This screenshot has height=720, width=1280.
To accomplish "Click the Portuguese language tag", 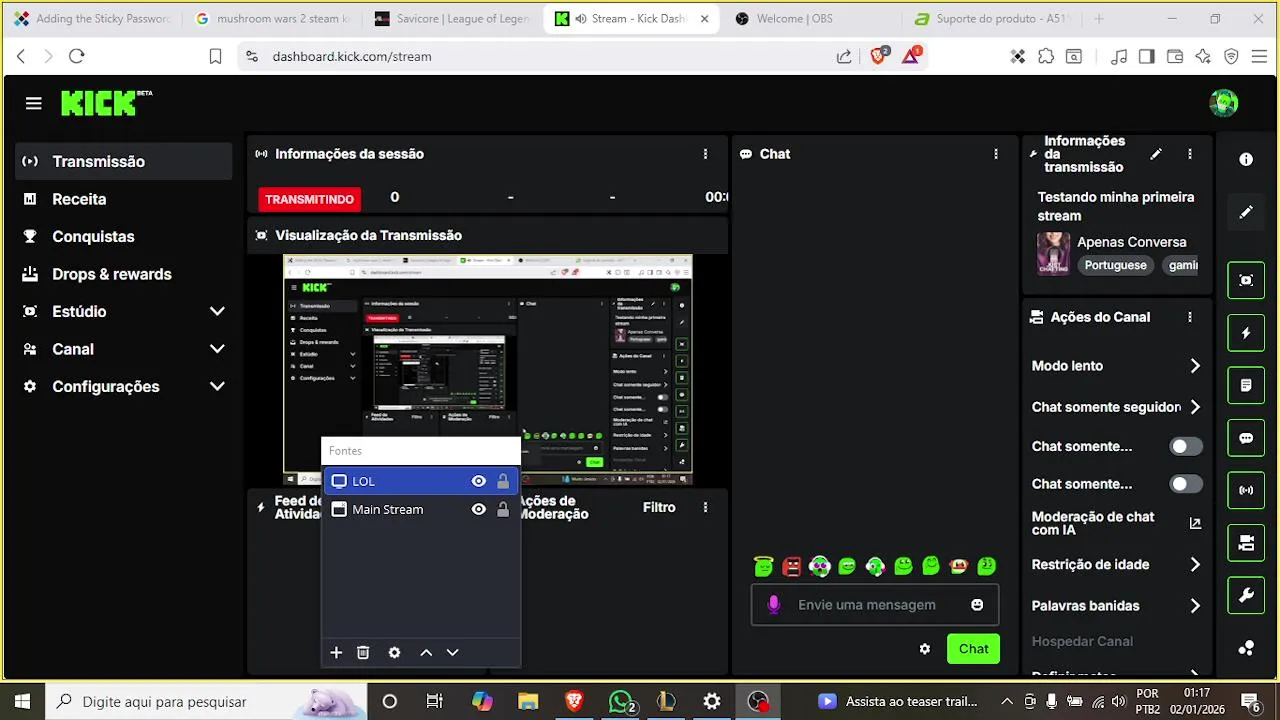I will click(x=1116, y=265).
